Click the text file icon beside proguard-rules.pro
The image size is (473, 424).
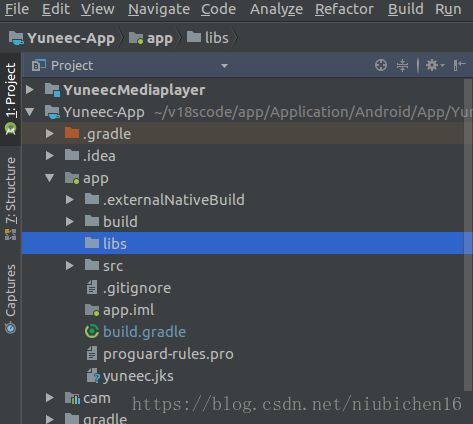pos(92,353)
